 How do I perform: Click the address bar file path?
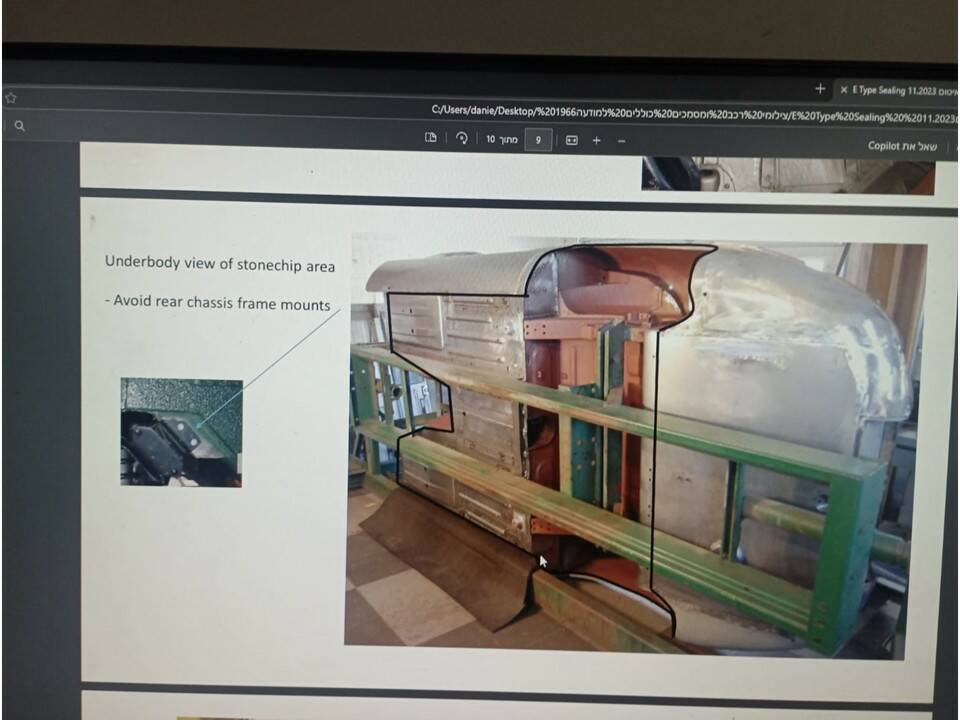[x=690, y=113]
